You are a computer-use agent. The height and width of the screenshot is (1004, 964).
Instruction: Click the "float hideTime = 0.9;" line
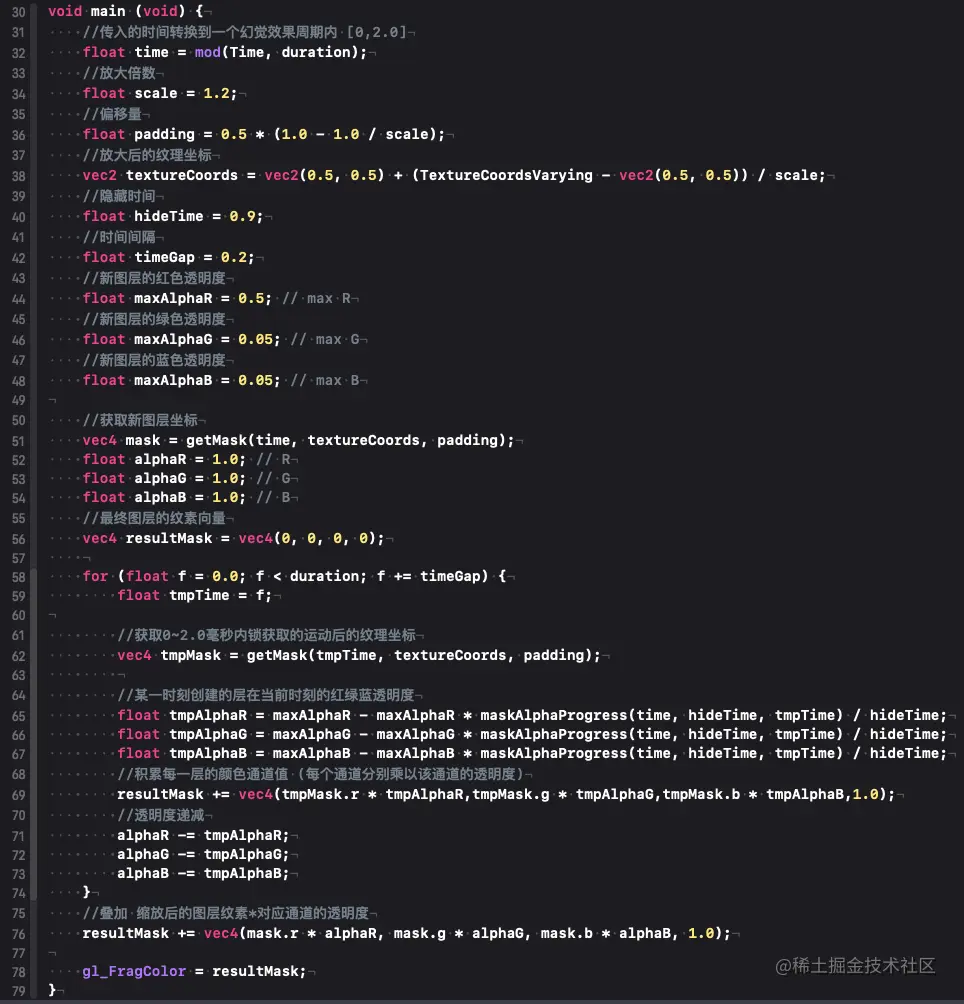pos(173,216)
